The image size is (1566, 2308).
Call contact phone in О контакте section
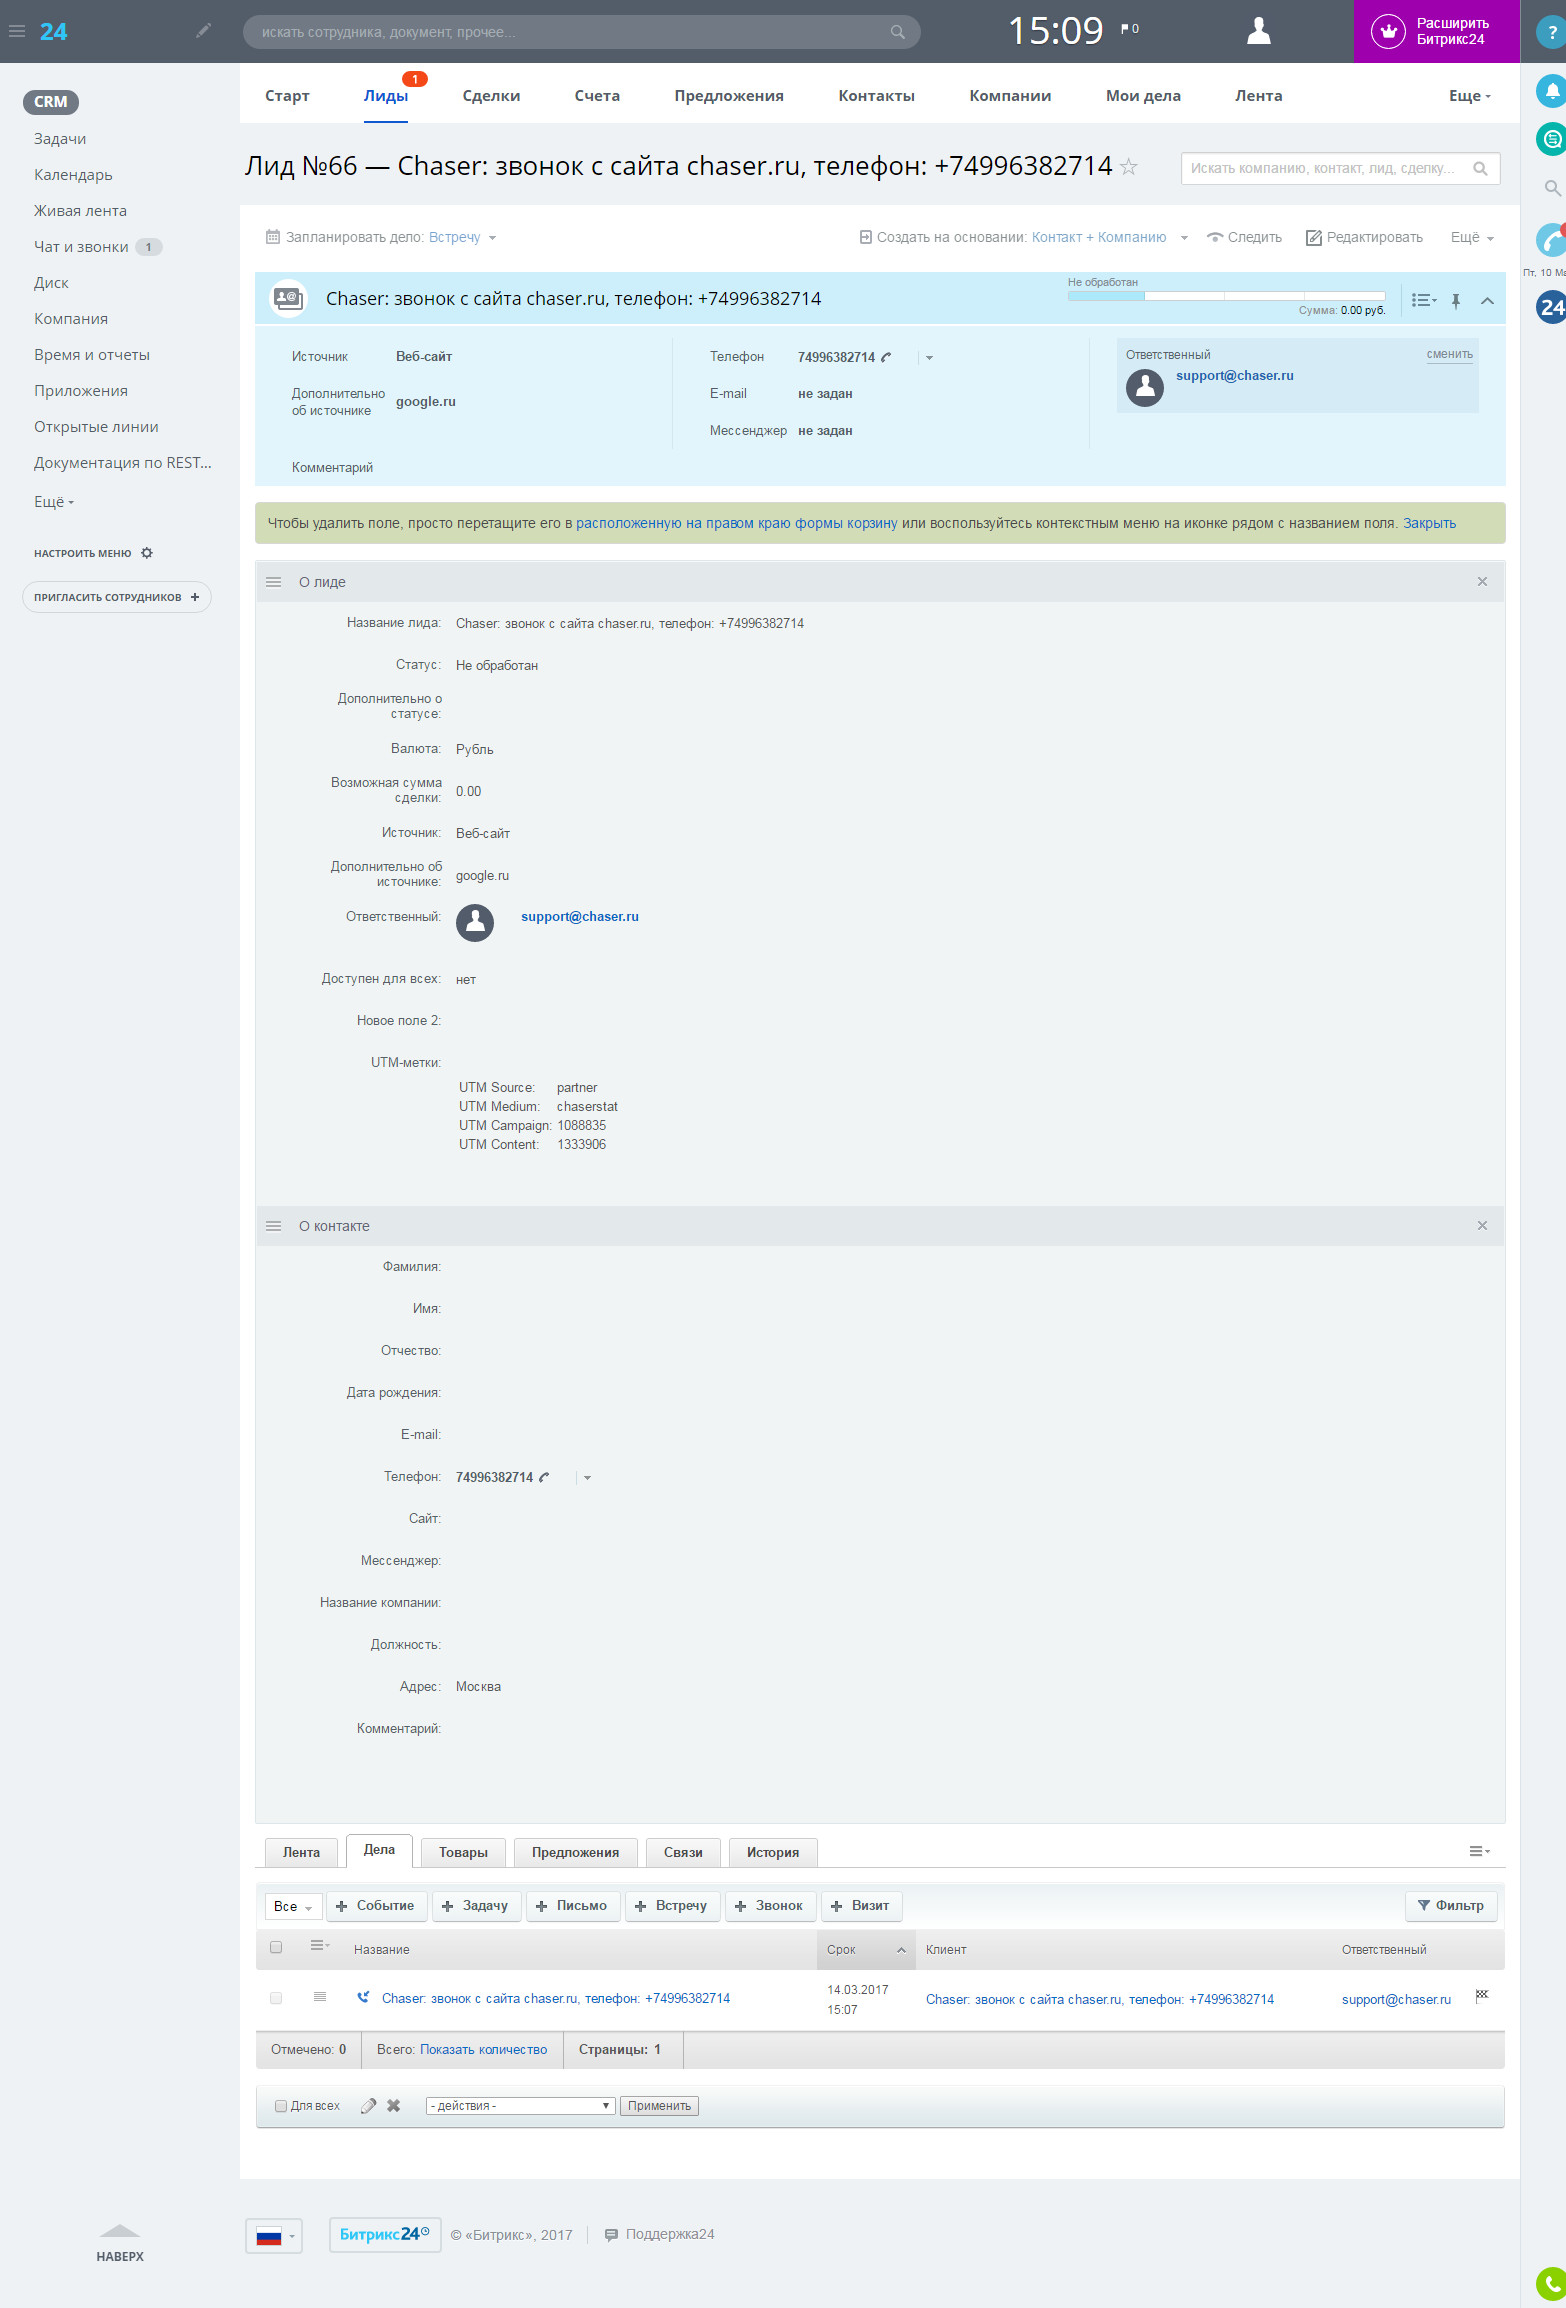pyautogui.click(x=544, y=1477)
